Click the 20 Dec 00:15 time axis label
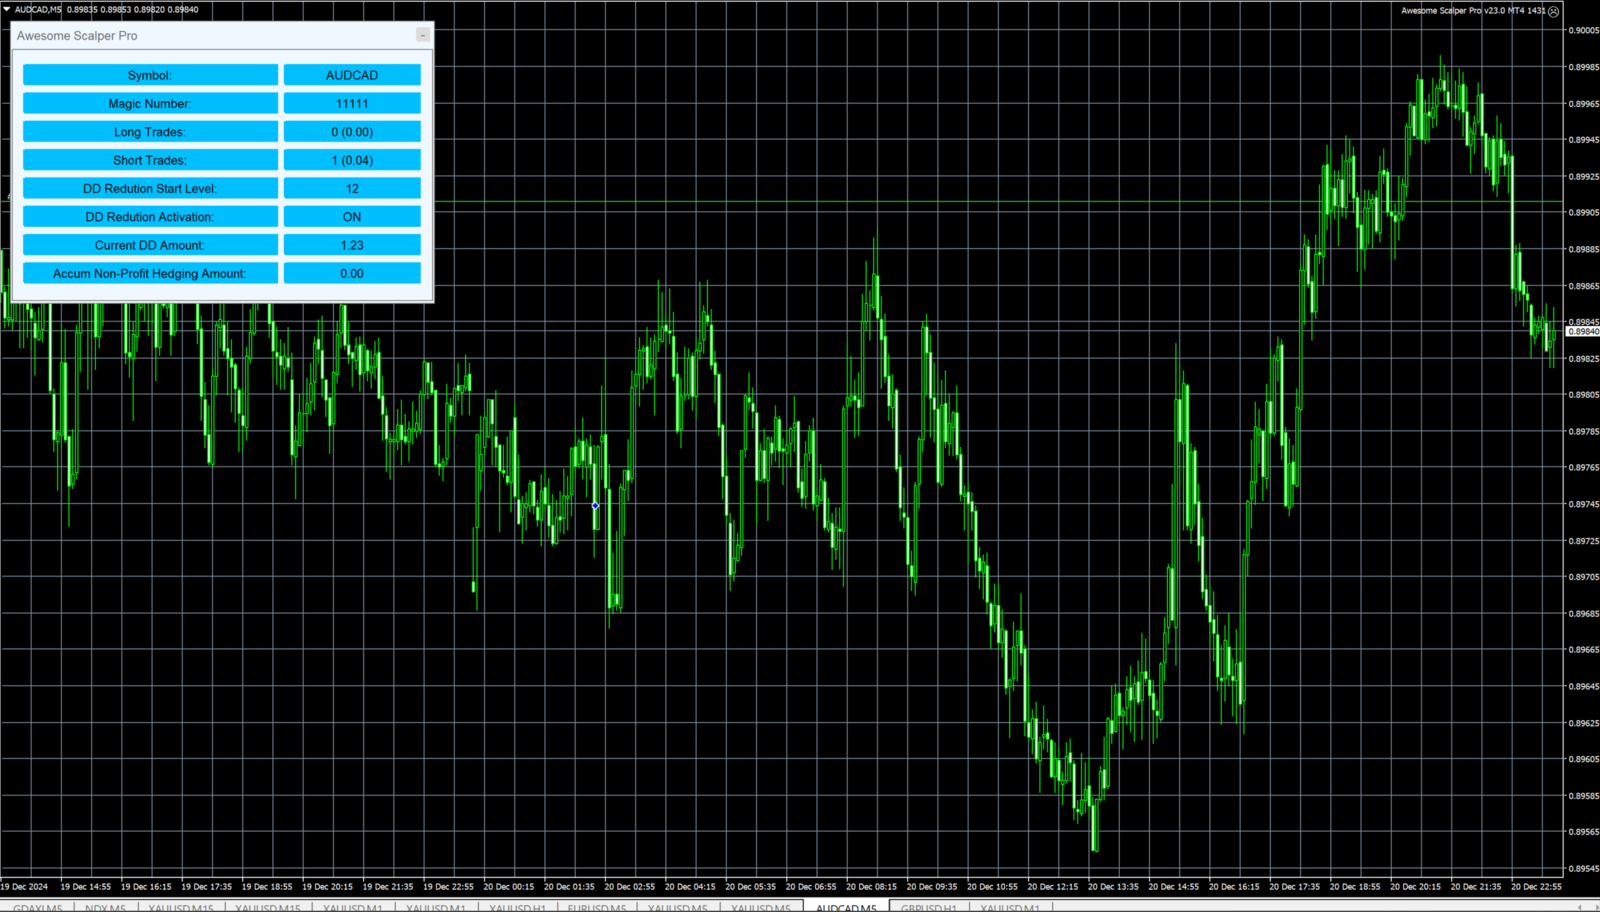This screenshot has height=912, width=1600. pyautogui.click(x=509, y=886)
